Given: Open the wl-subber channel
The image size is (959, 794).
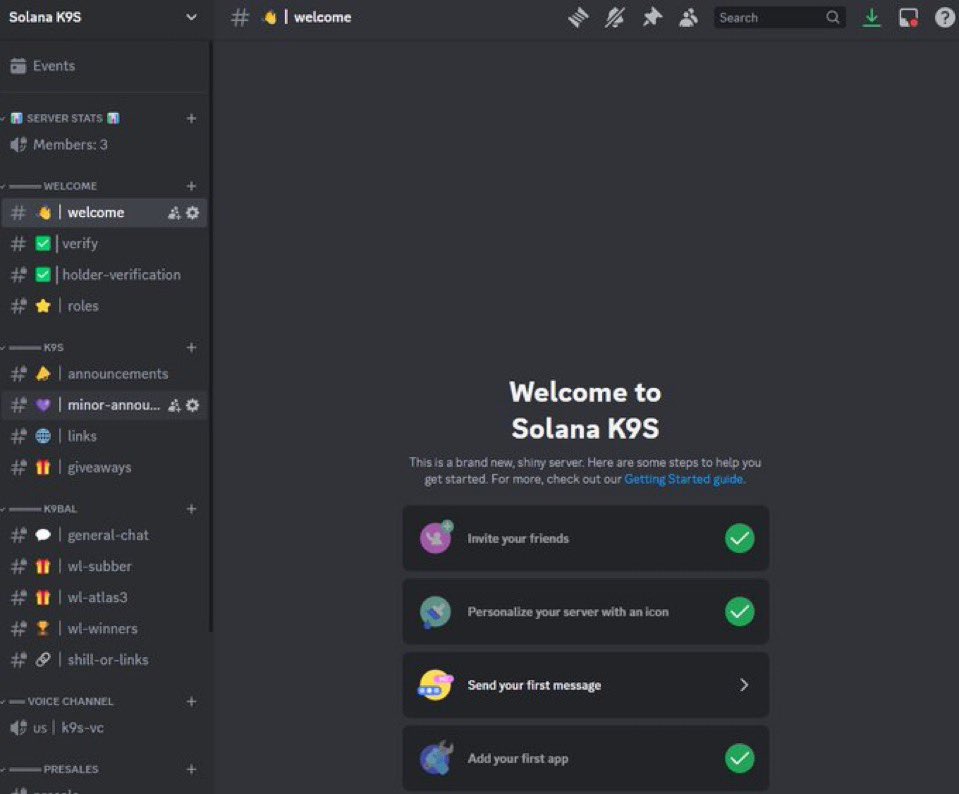Looking at the screenshot, I should [x=104, y=566].
